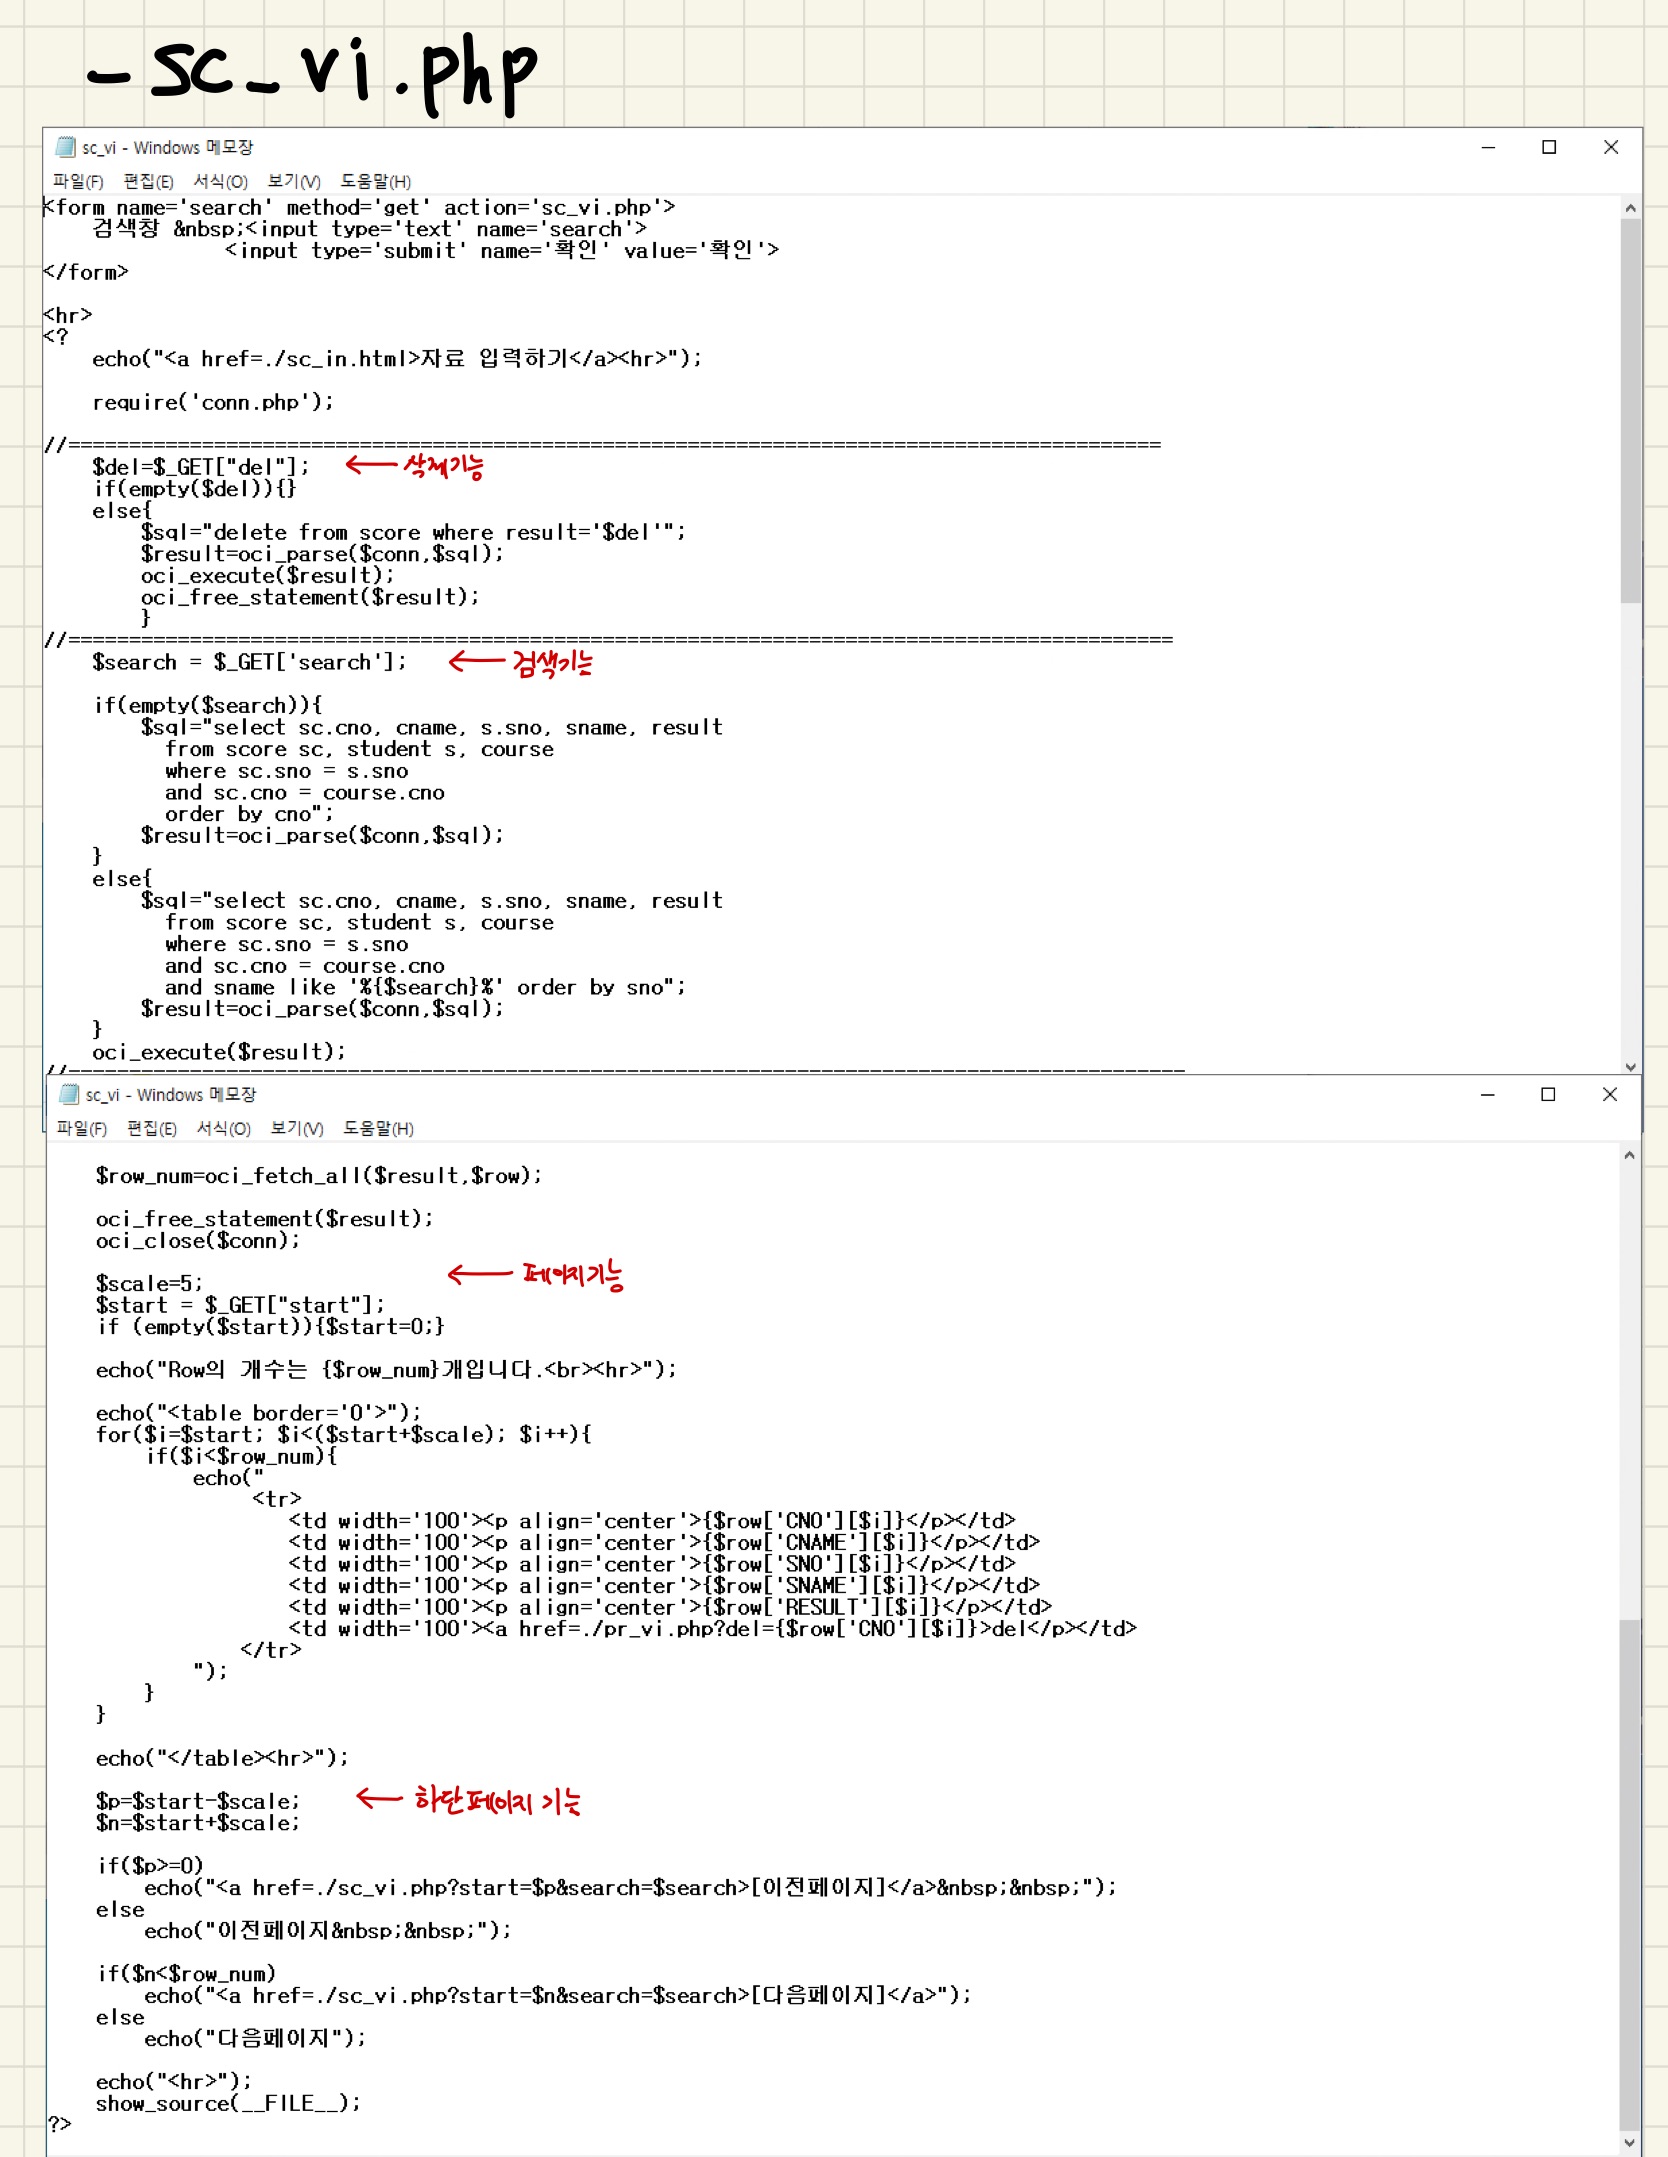Image resolution: width=1668 pixels, height=2157 pixels.
Task: Click the $row_num=oci_fetch_all line
Action: 319,1175
